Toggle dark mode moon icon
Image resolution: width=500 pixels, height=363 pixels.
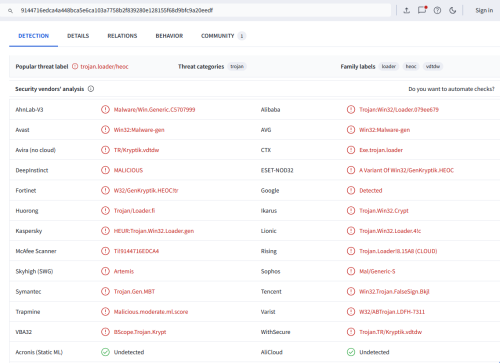click(x=452, y=10)
